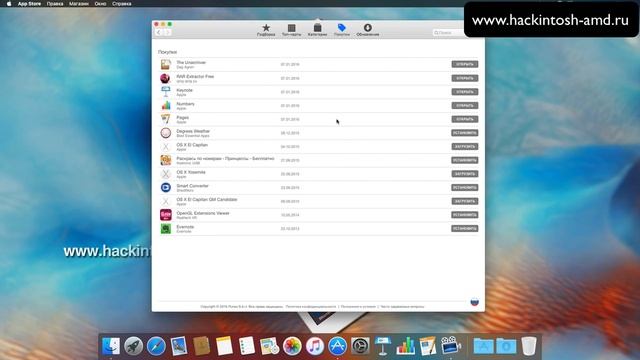Open System Preferences from the Dock
640x360 pixels.
(x=360, y=346)
